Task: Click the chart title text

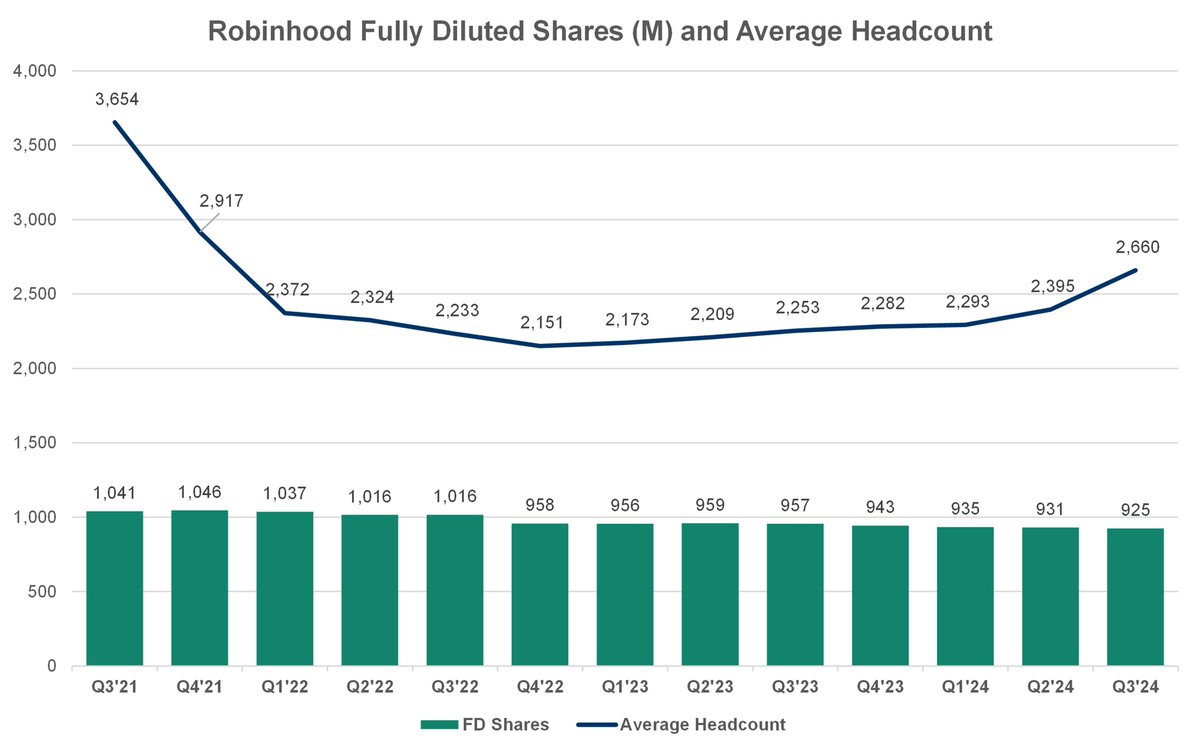Action: [600, 31]
